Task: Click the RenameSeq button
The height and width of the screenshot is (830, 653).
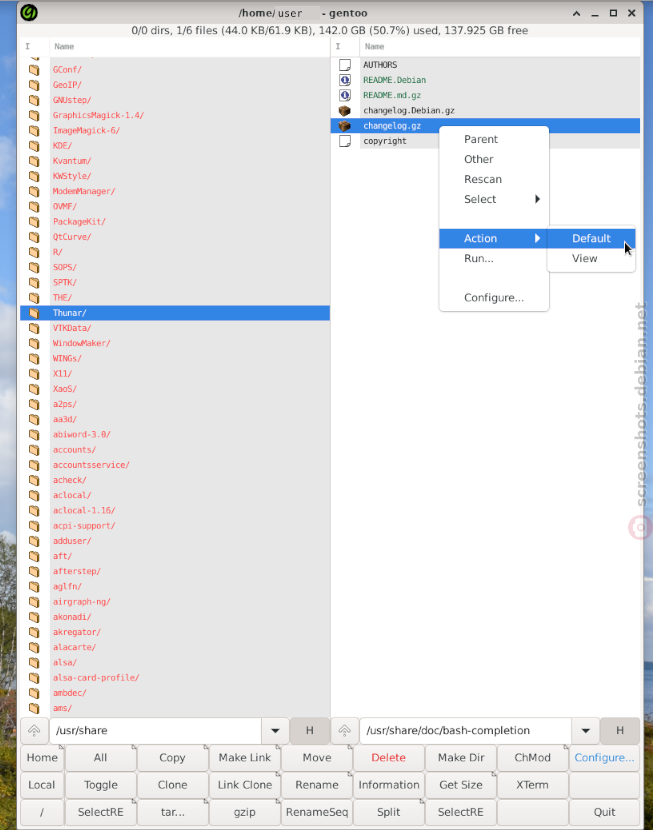Action: [316, 812]
